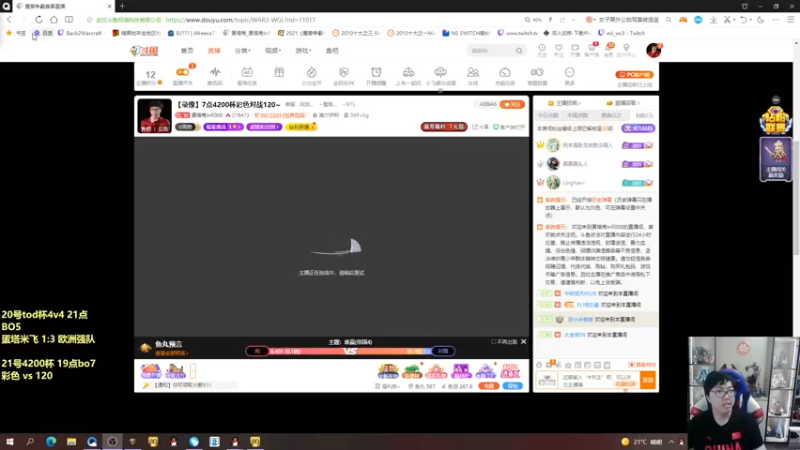Open the 鱼吧 navigation item
The image size is (800, 450).
pyautogui.click(x=332, y=51)
